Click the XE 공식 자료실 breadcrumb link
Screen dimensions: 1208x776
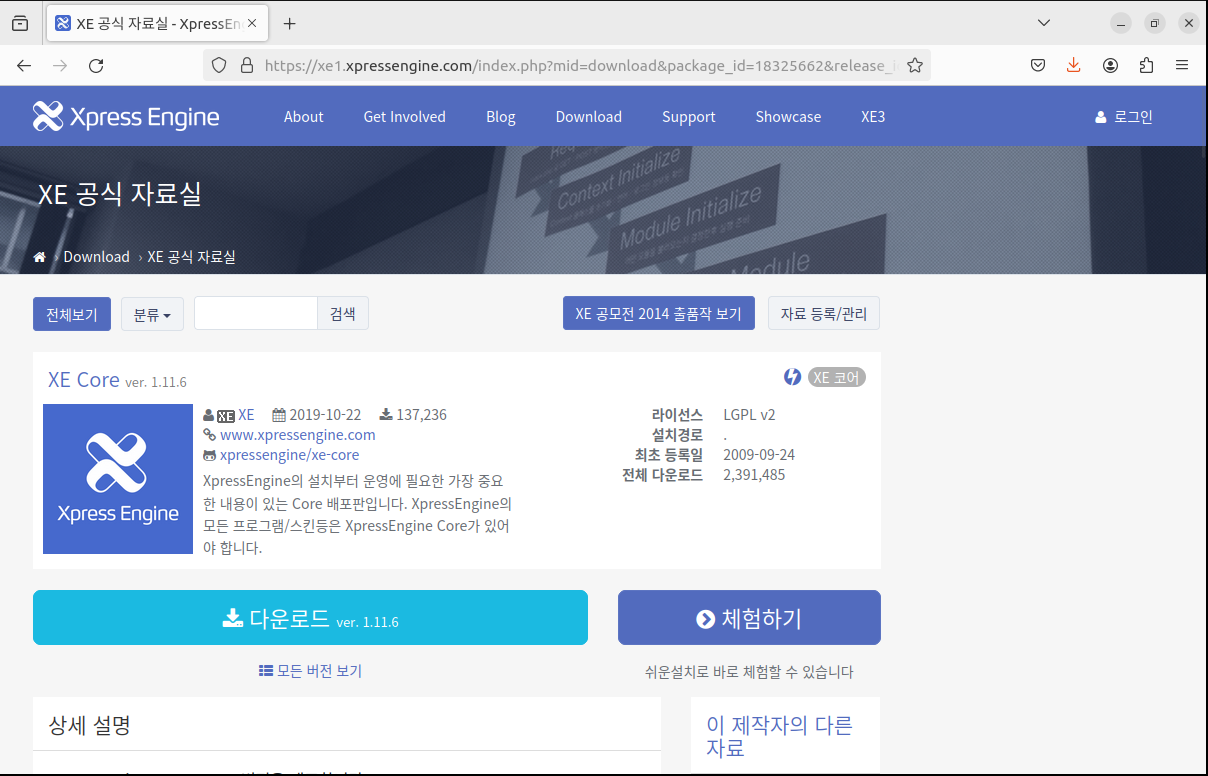click(192, 257)
